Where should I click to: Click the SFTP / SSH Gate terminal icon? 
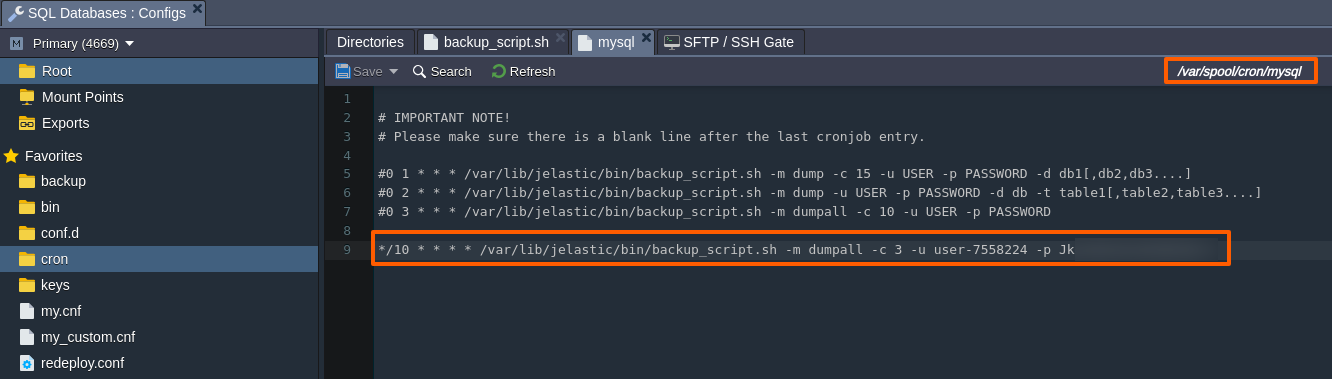(x=672, y=42)
